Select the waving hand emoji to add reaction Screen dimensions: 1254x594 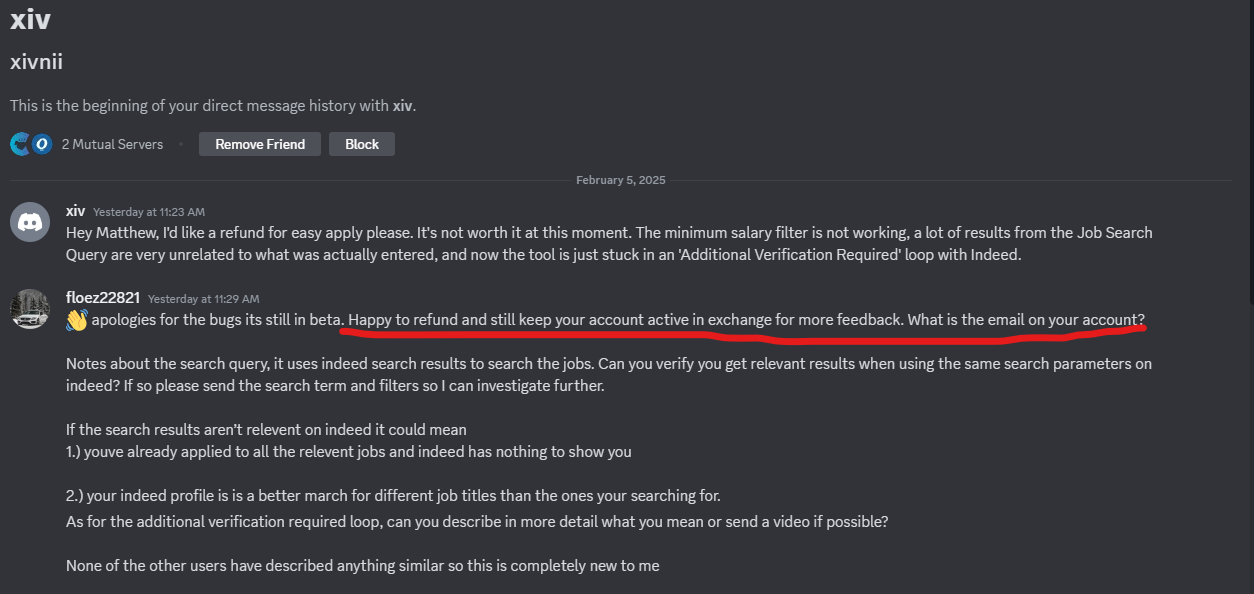pos(73,318)
